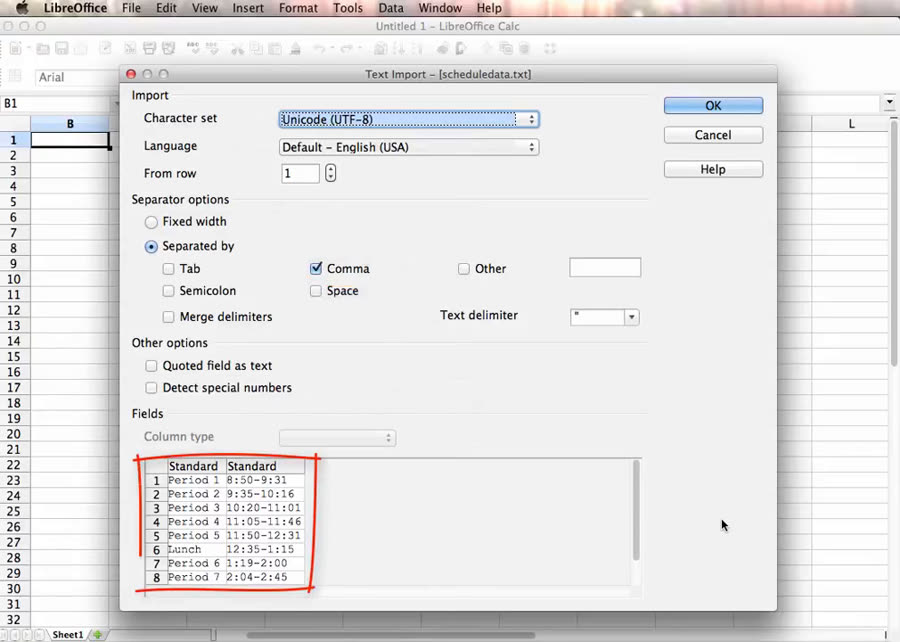Open the Apple menu
This screenshot has width=900, height=642.
pyautogui.click(x=22, y=8)
